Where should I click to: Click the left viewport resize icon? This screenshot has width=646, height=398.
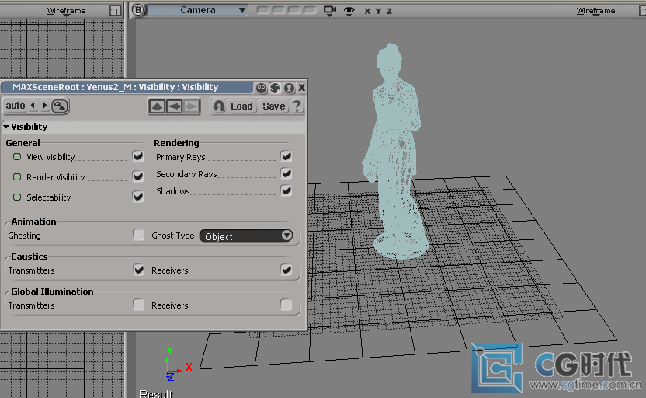[x=115, y=11]
